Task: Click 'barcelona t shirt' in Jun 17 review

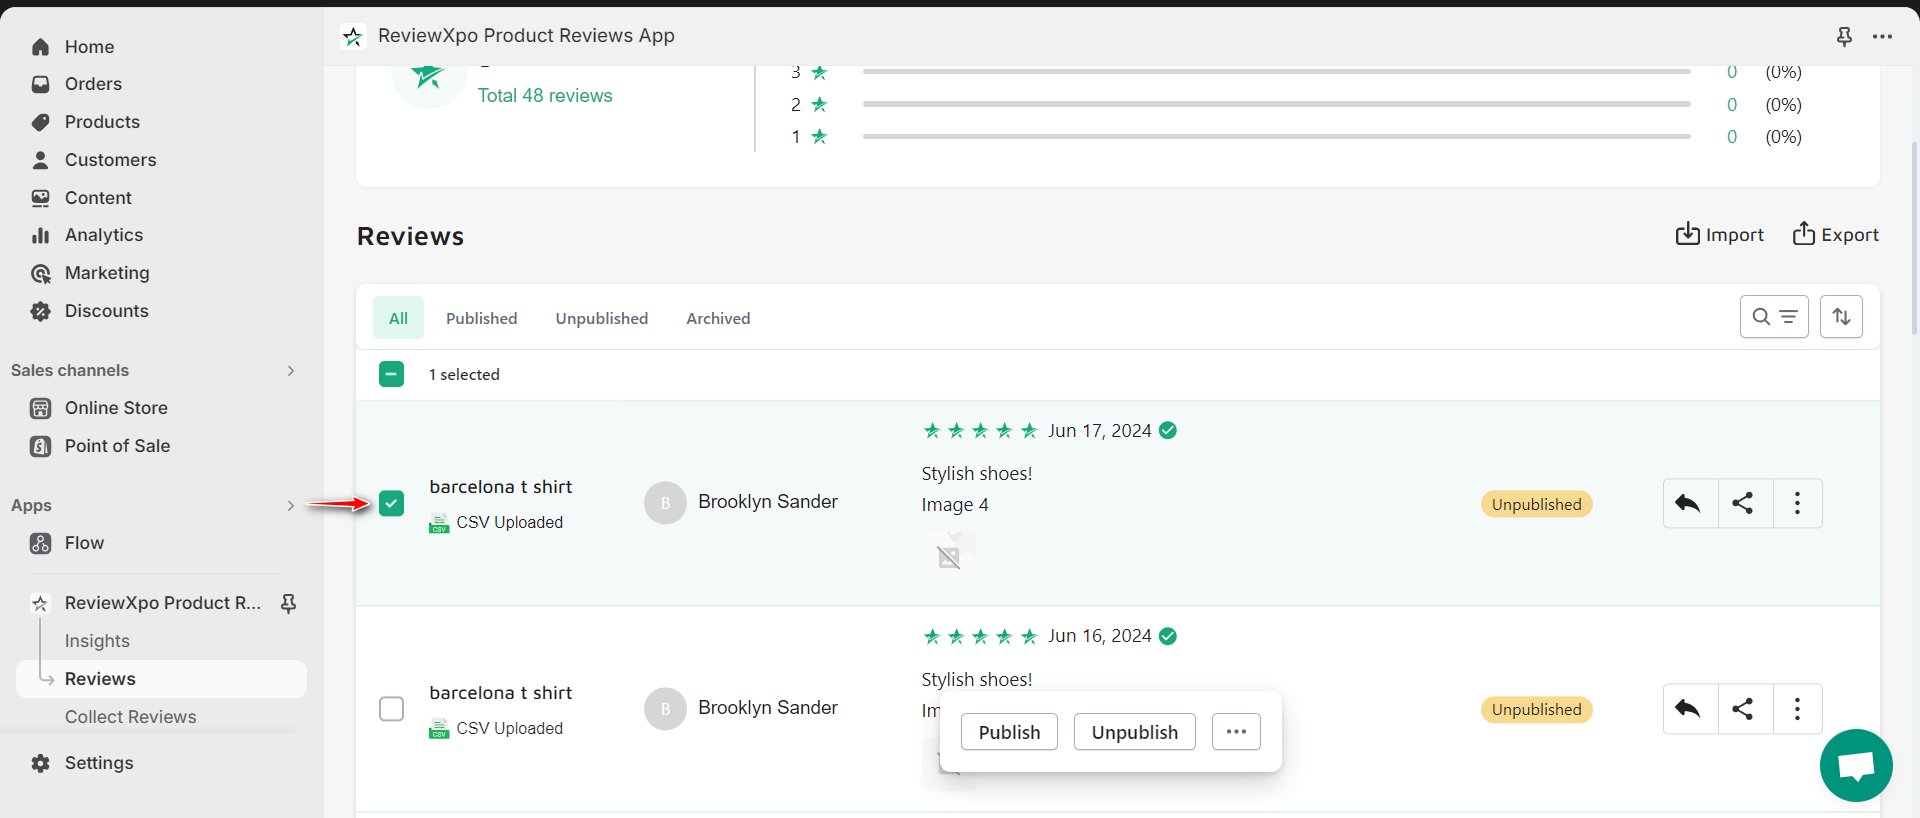Action: (x=501, y=487)
